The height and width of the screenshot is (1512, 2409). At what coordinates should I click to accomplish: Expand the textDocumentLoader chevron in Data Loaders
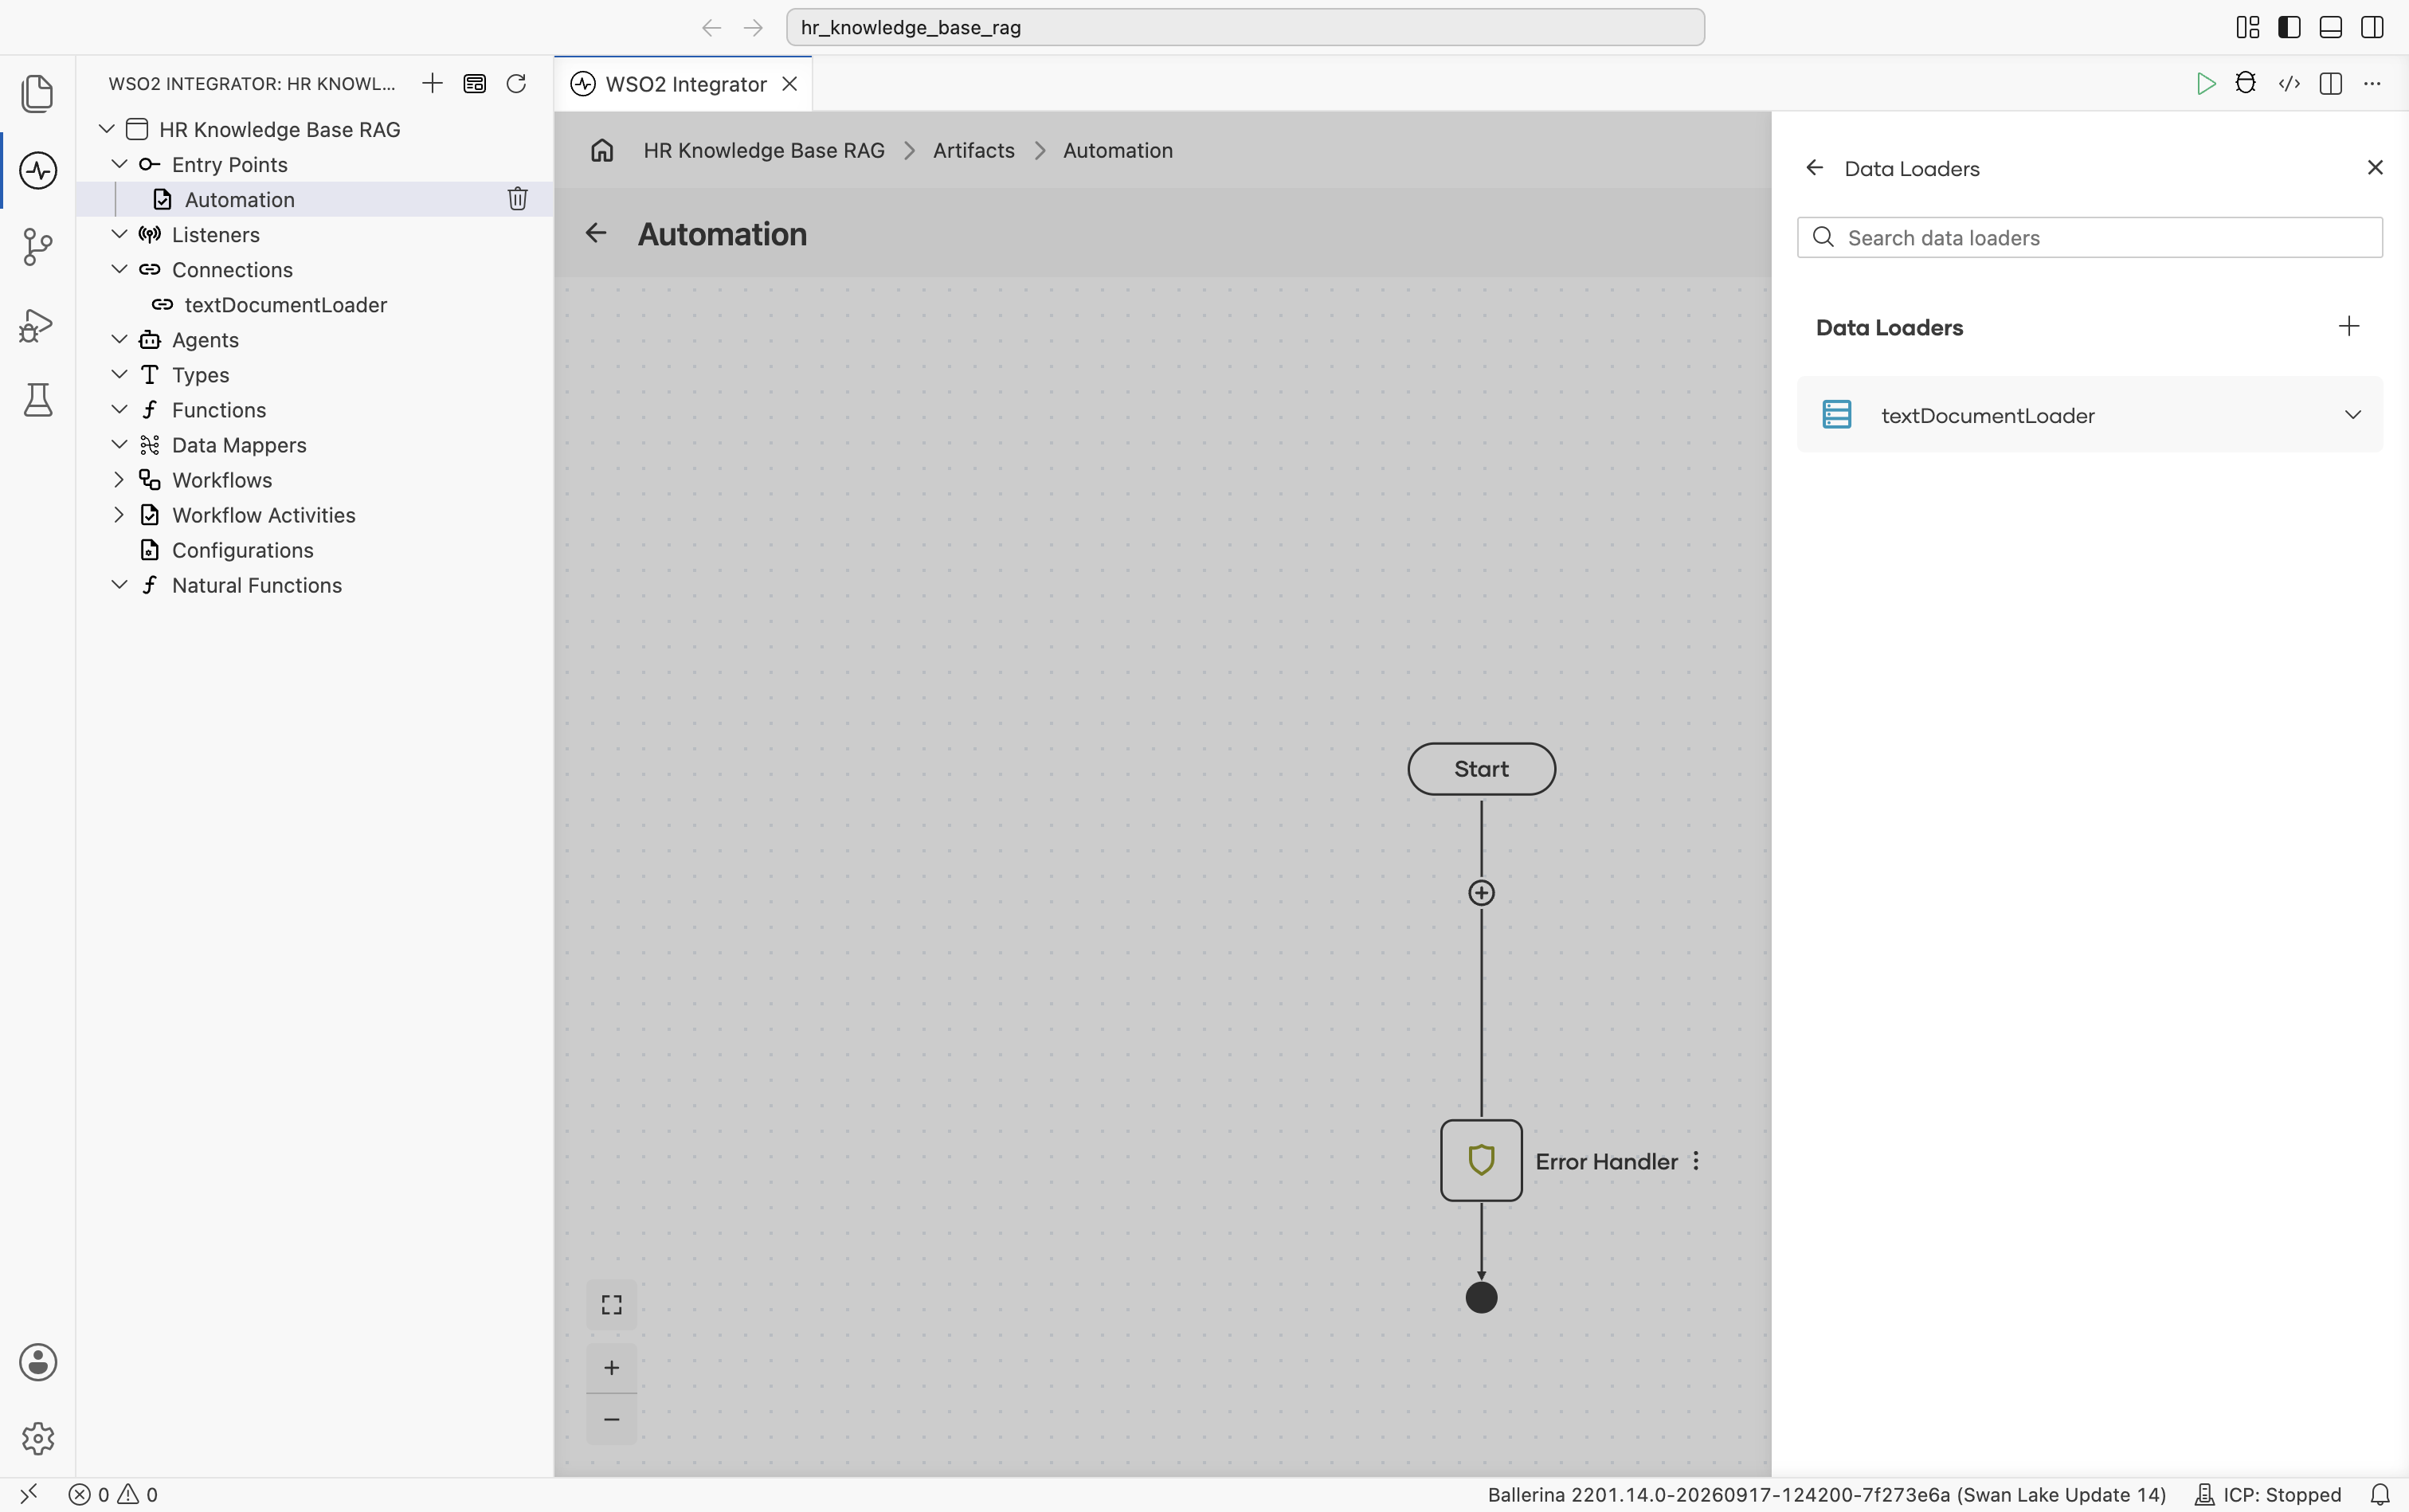click(x=2352, y=414)
